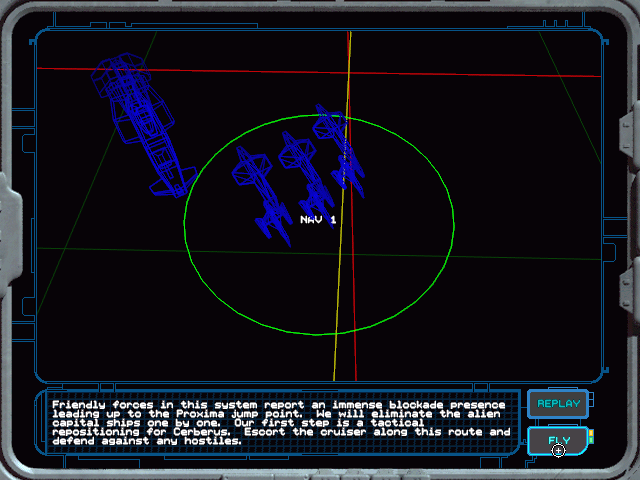Click the rightmost fighter wireframe on the yellow line
The image size is (640, 480).
pos(339,151)
